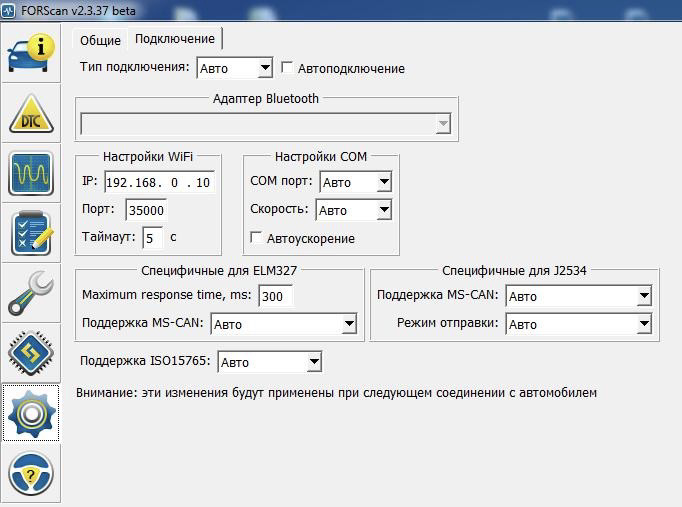682x507 pixels.
Task: Open the tests checklist section
Action: [x=31, y=233]
